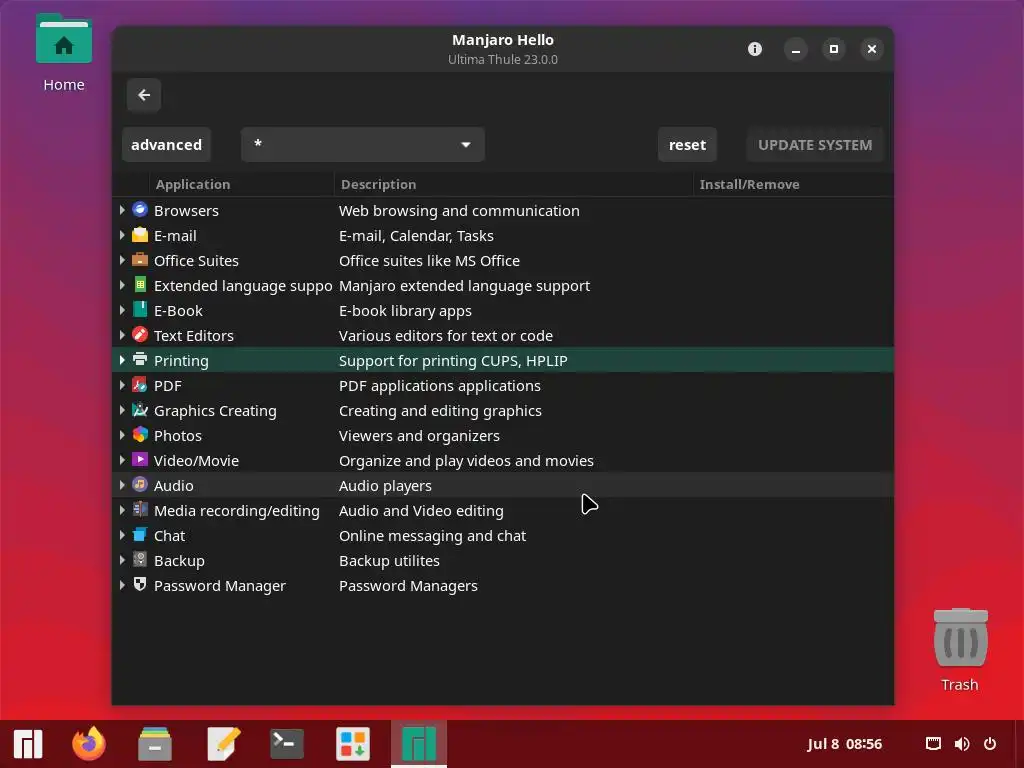
Task: Expand the Photos category
Action: coord(122,435)
